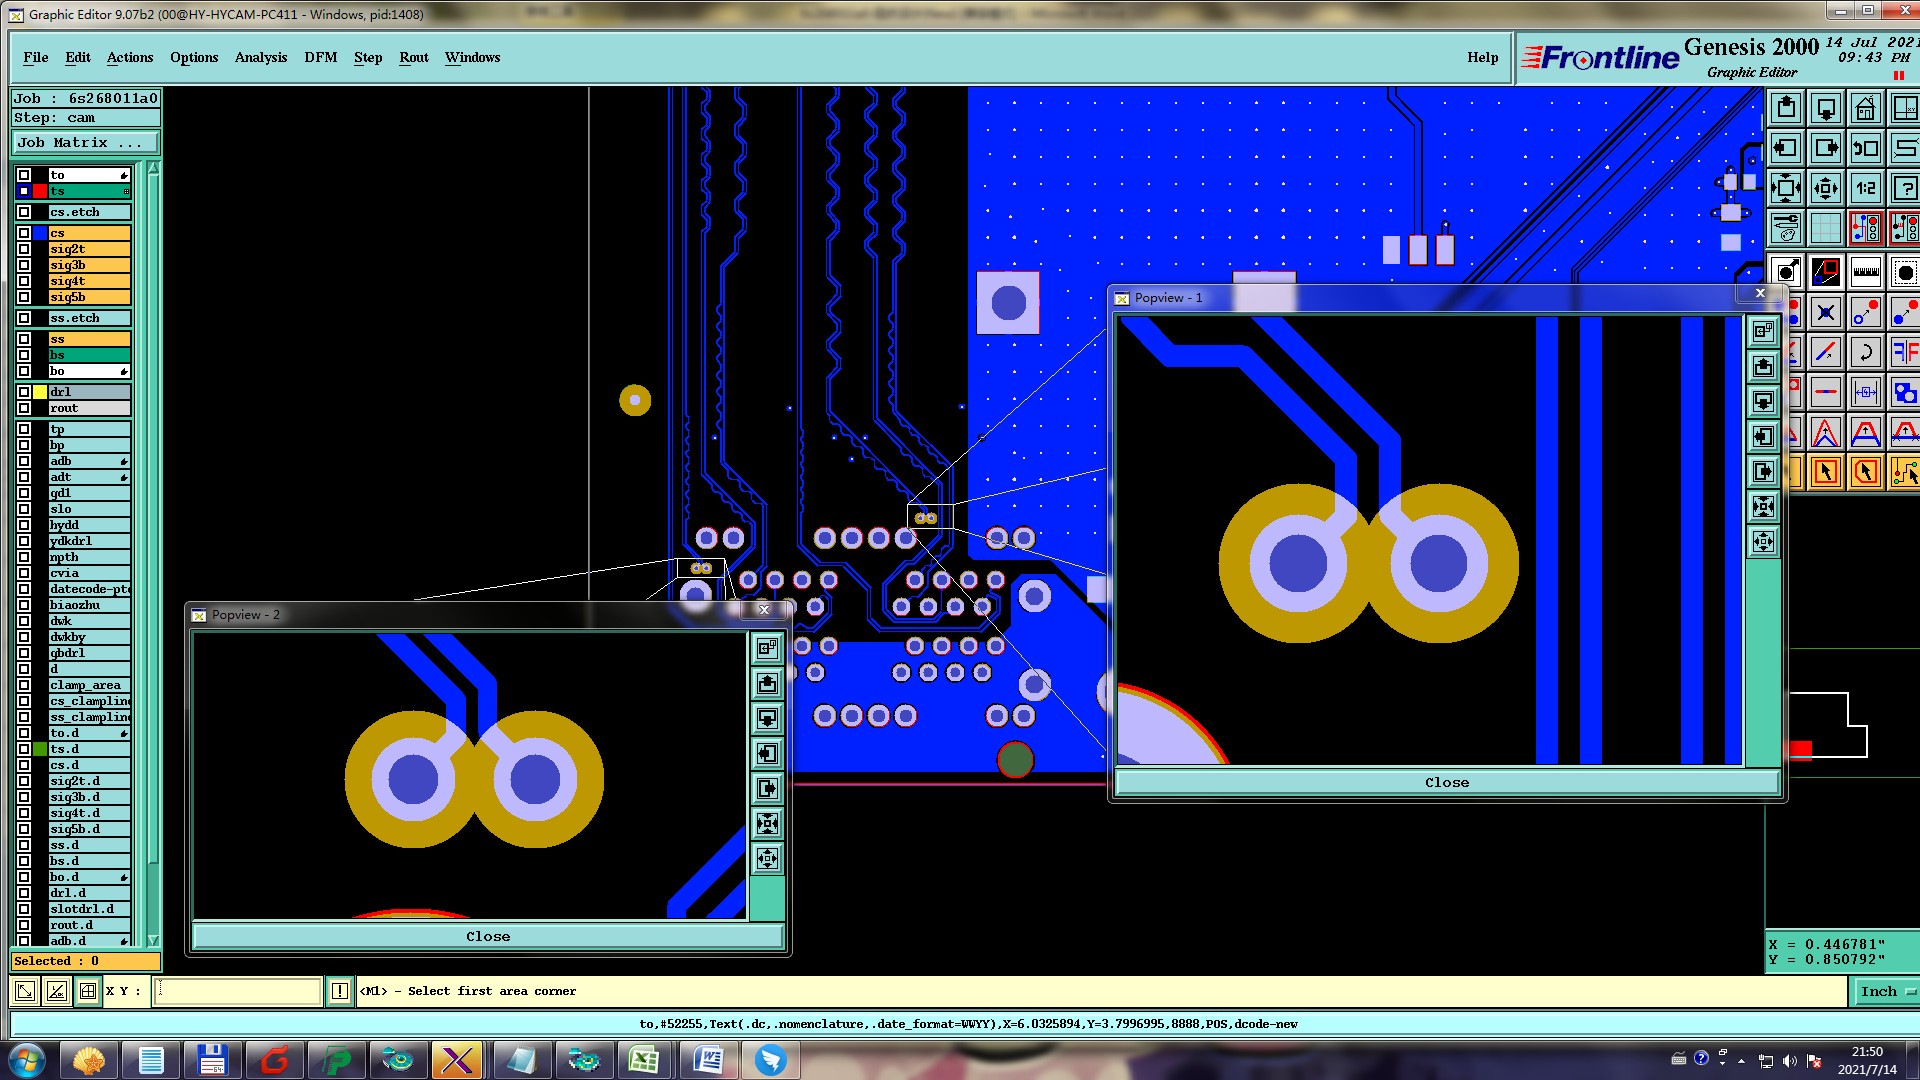Toggle the 'sig2t' layer checkbox
Screen dimensions: 1920x1080
pyautogui.click(x=24, y=249)
